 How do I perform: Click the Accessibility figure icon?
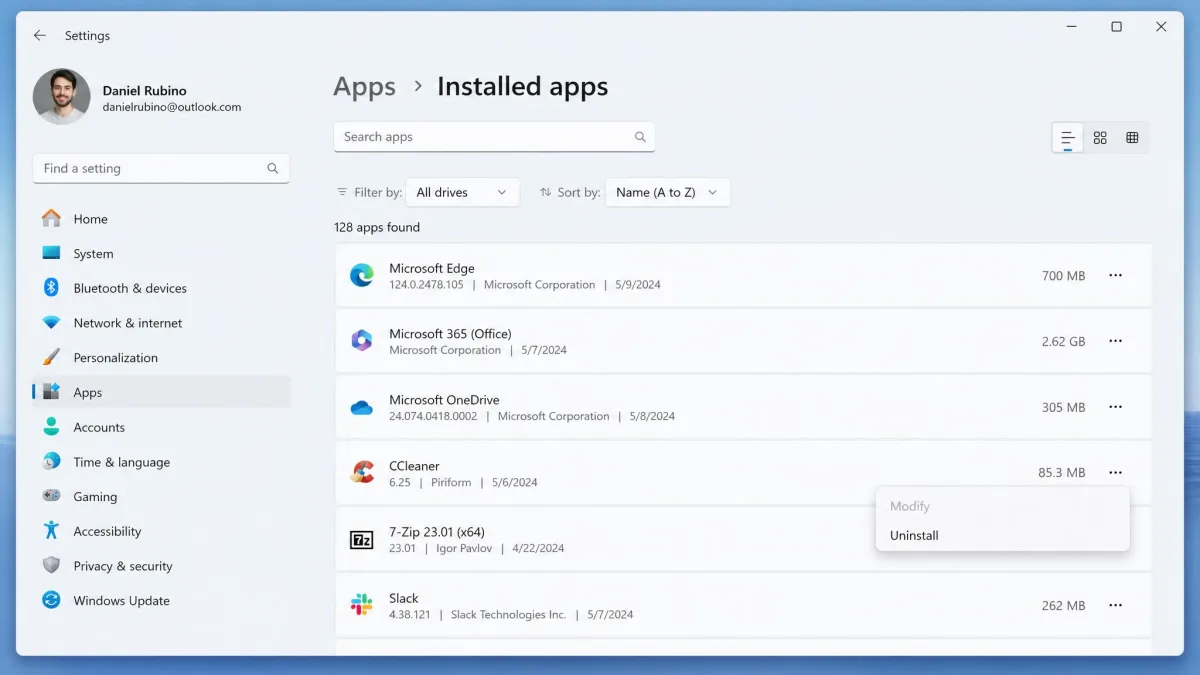51,531
